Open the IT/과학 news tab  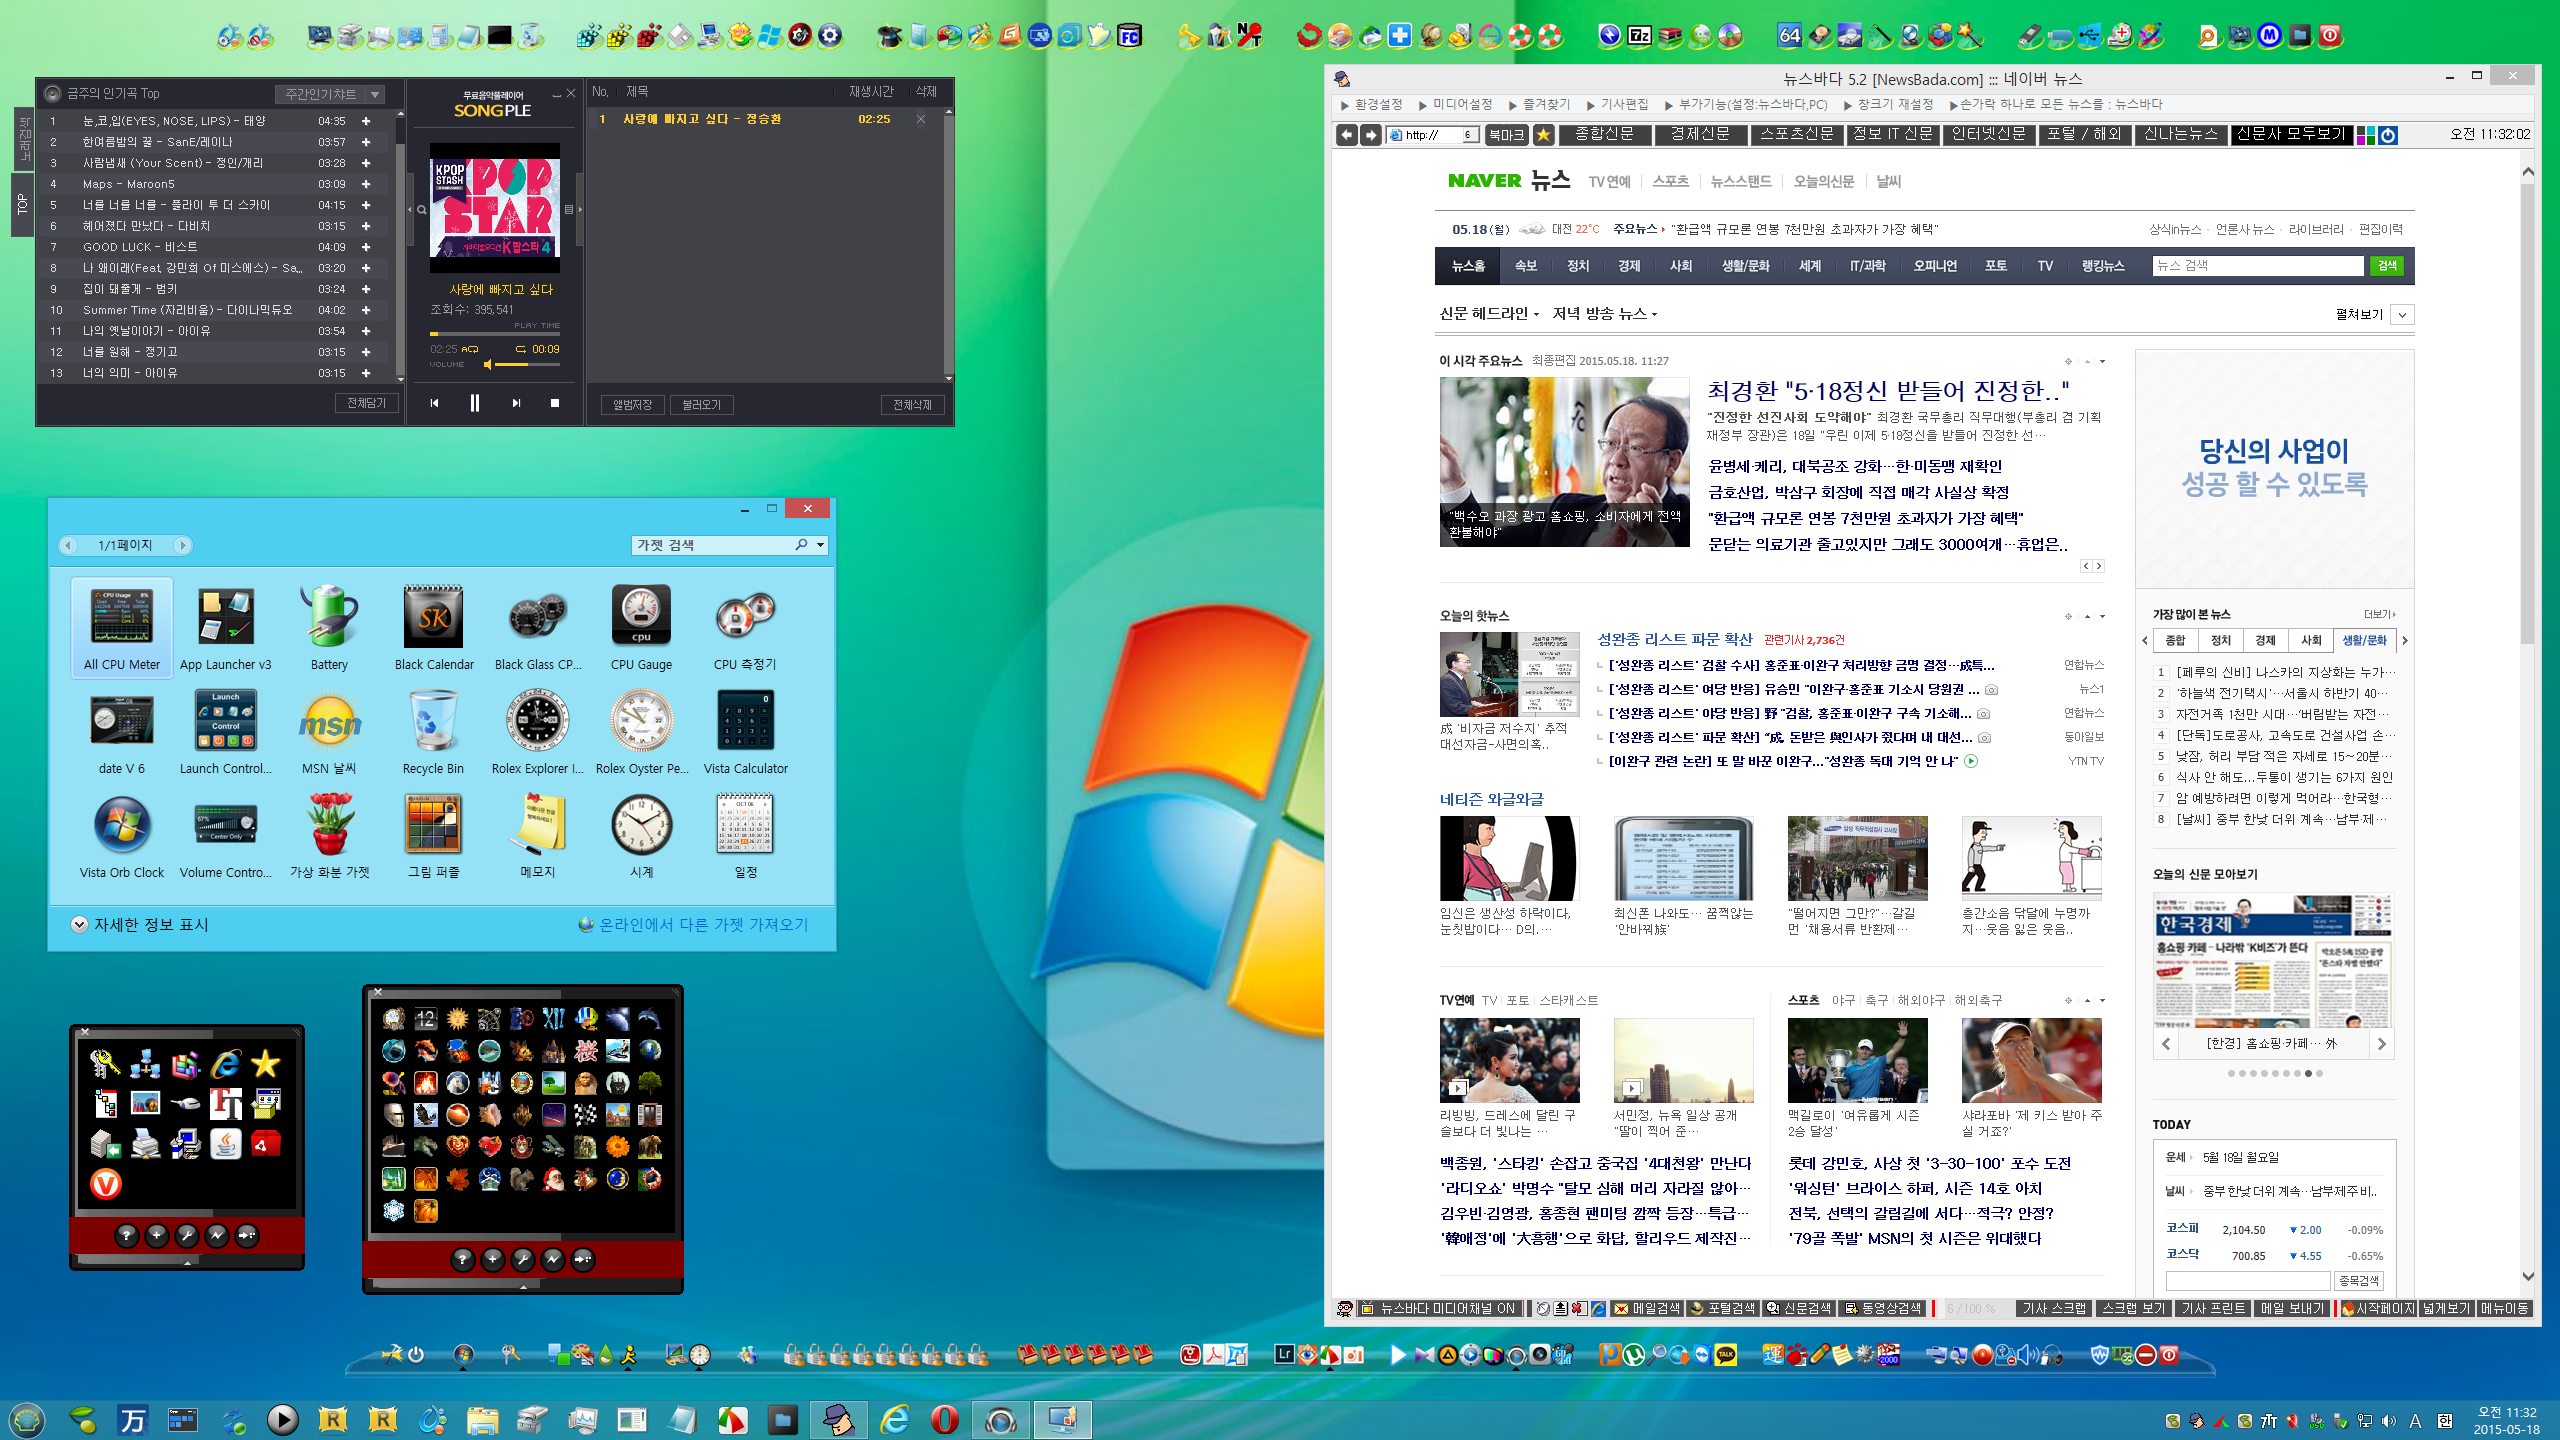1867,266
